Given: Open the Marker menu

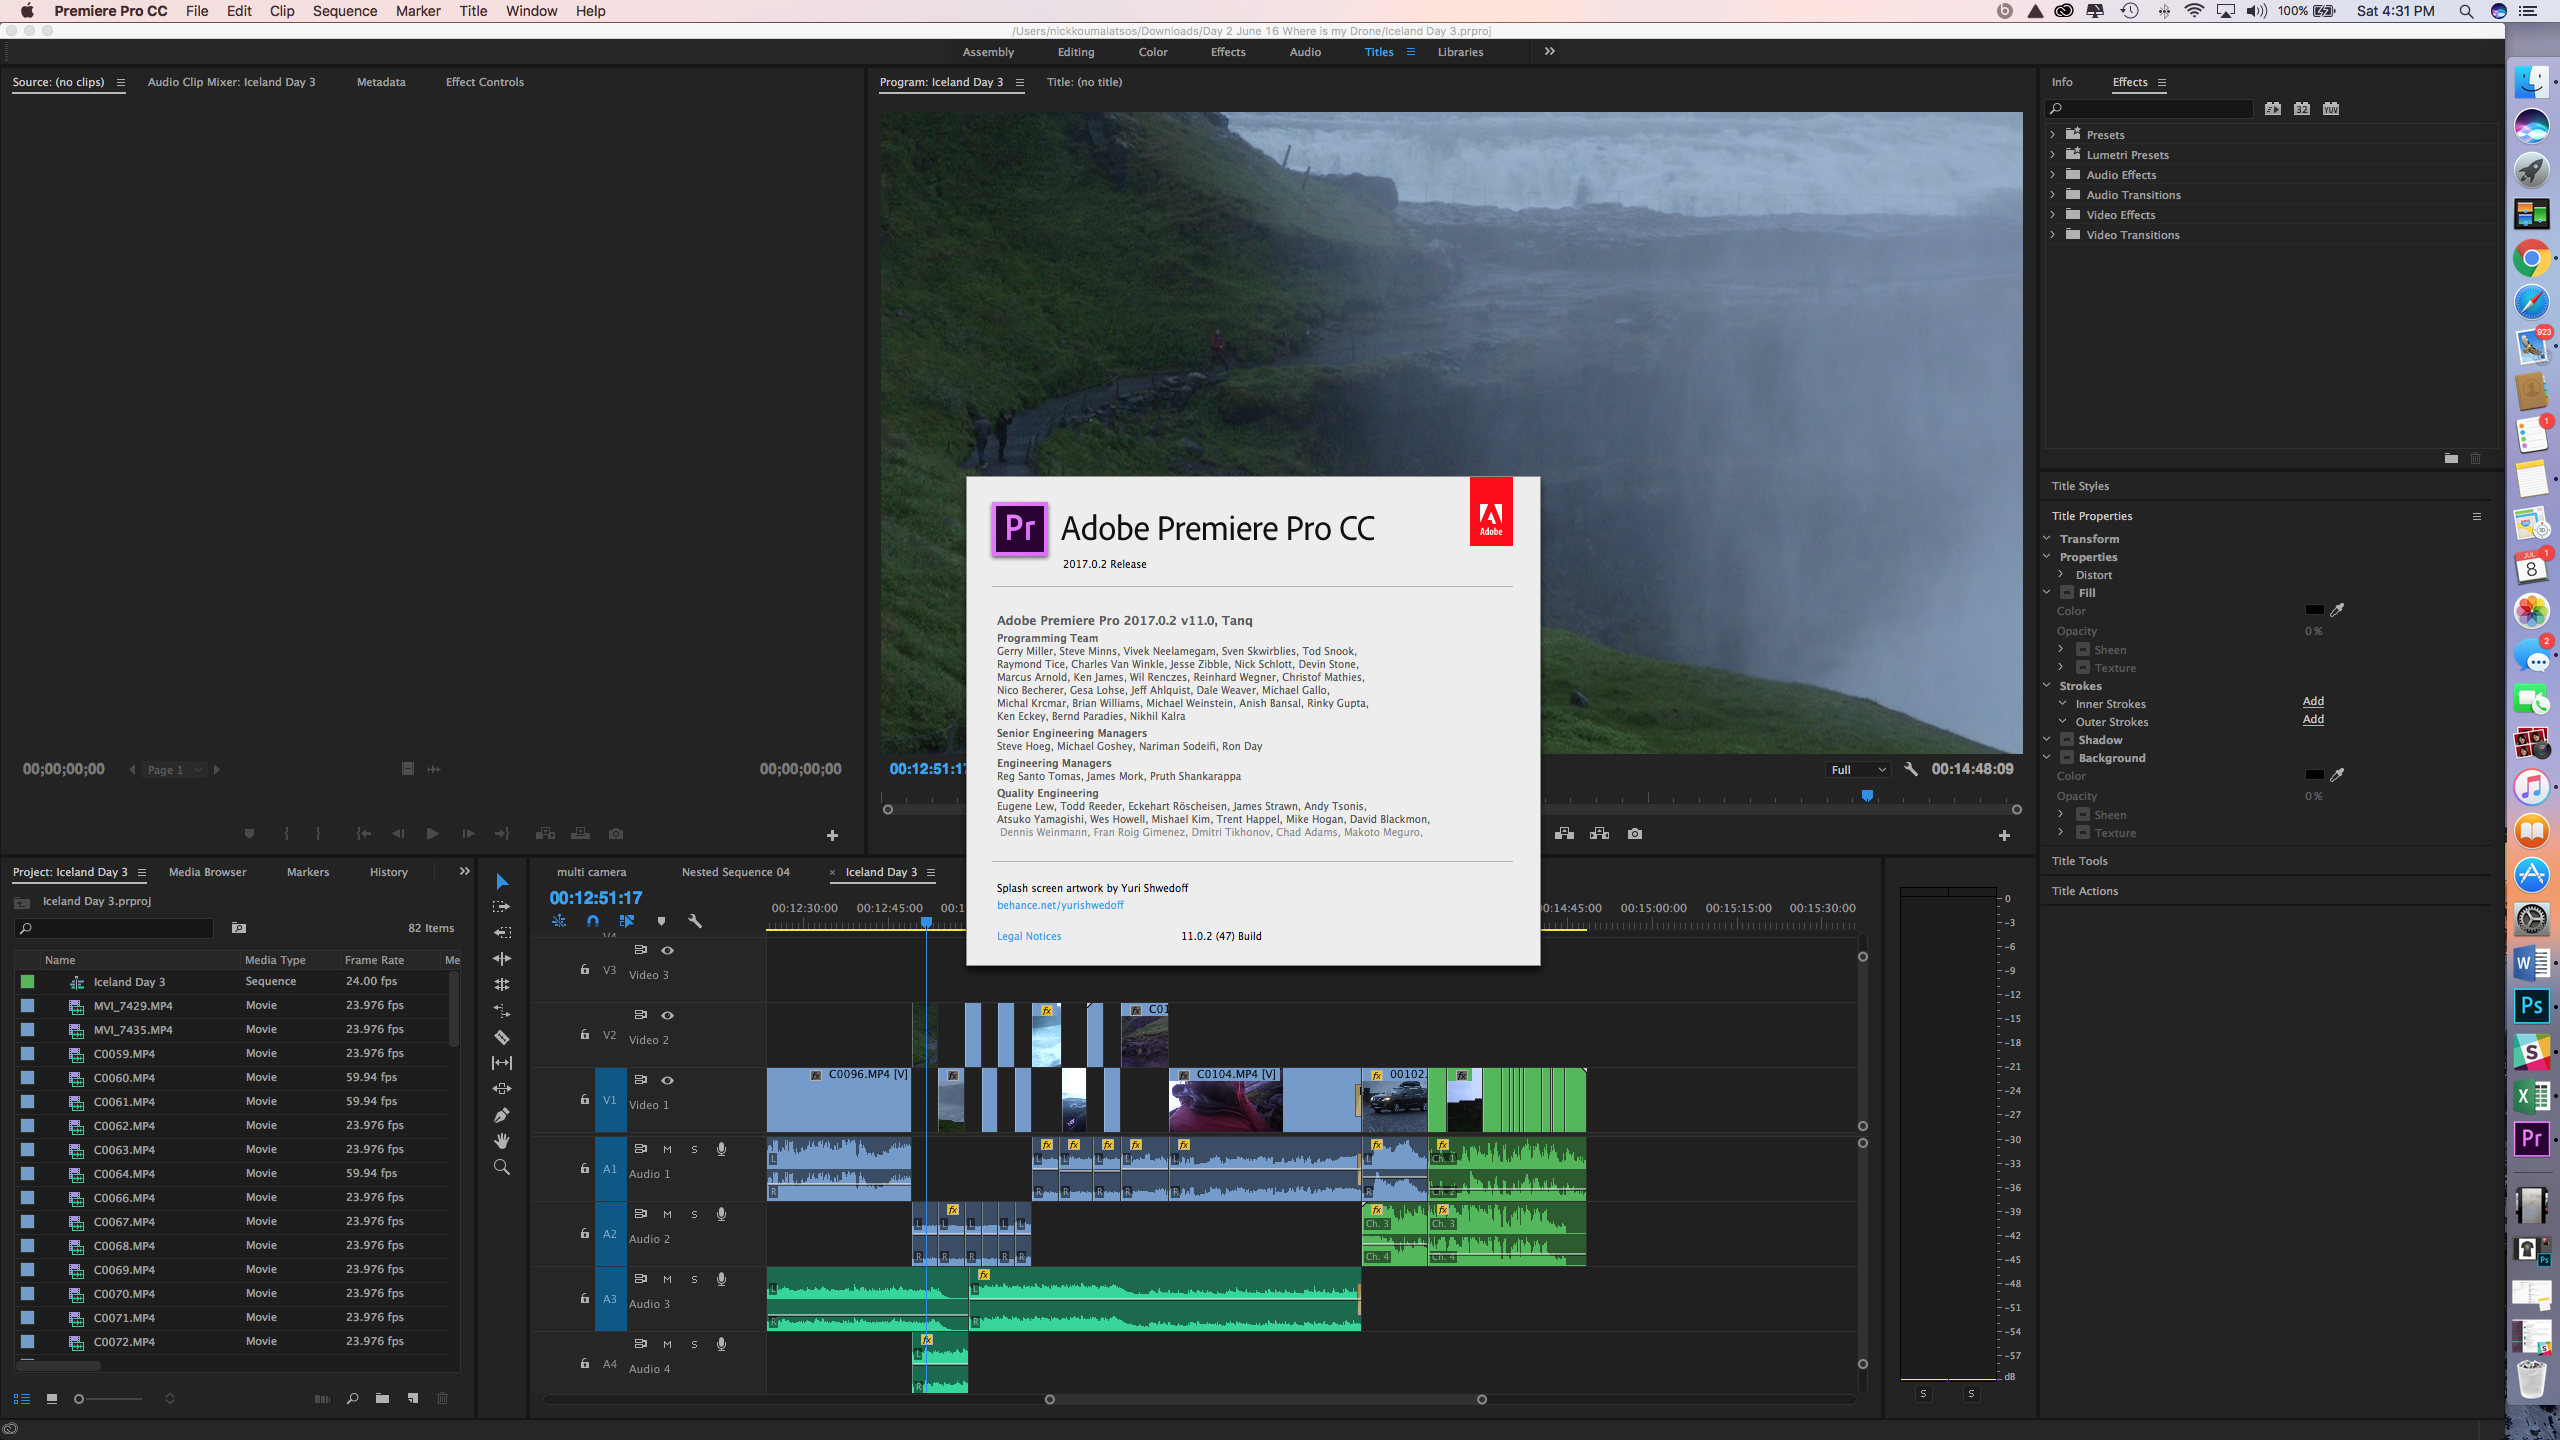Looking at the screenshot, I should 418,11.
